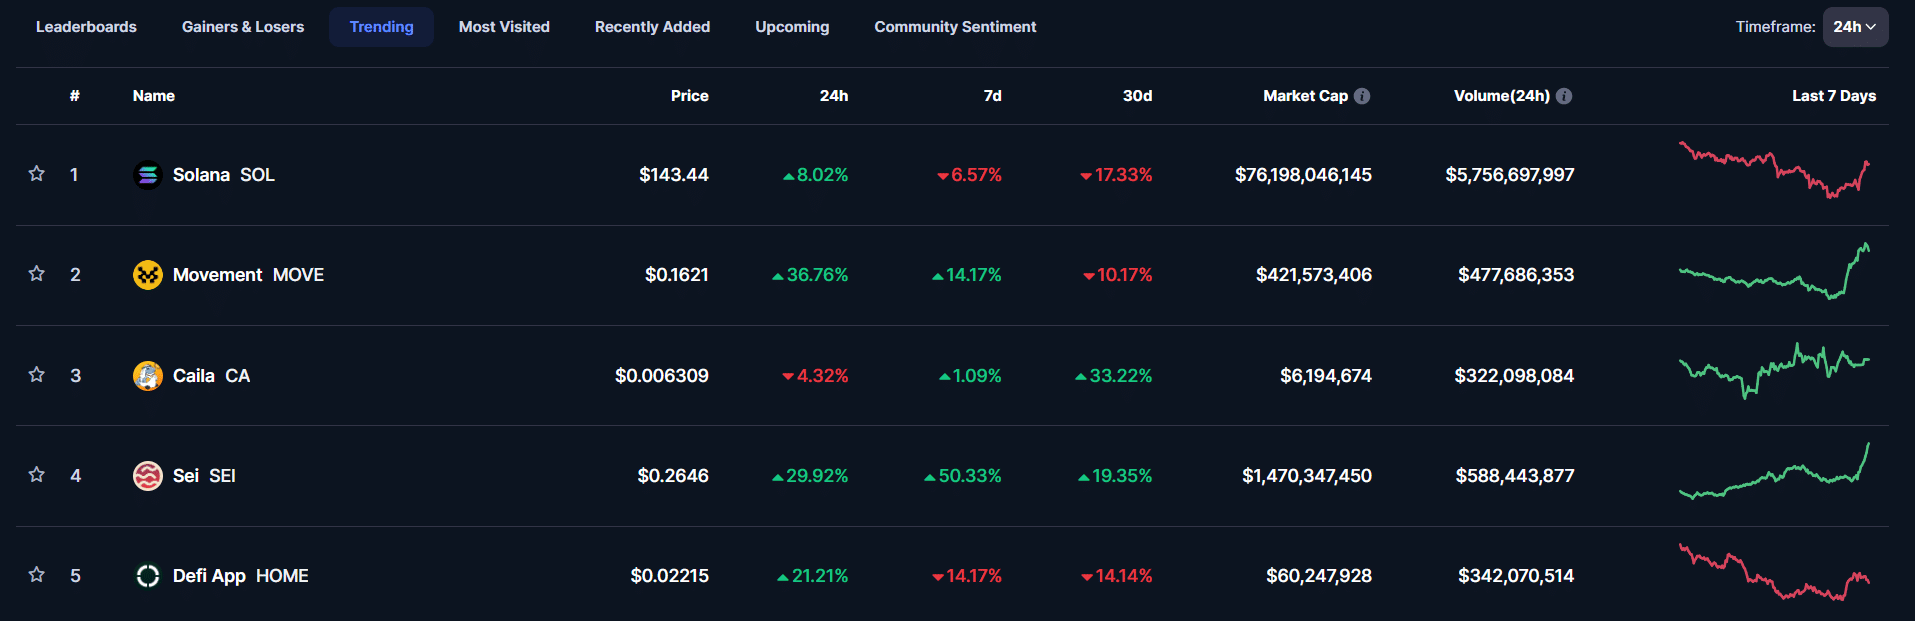Open the Community Sentiment tab
Image resolution: width=1915 pixels, height=621 pixels.
(955, 27)
